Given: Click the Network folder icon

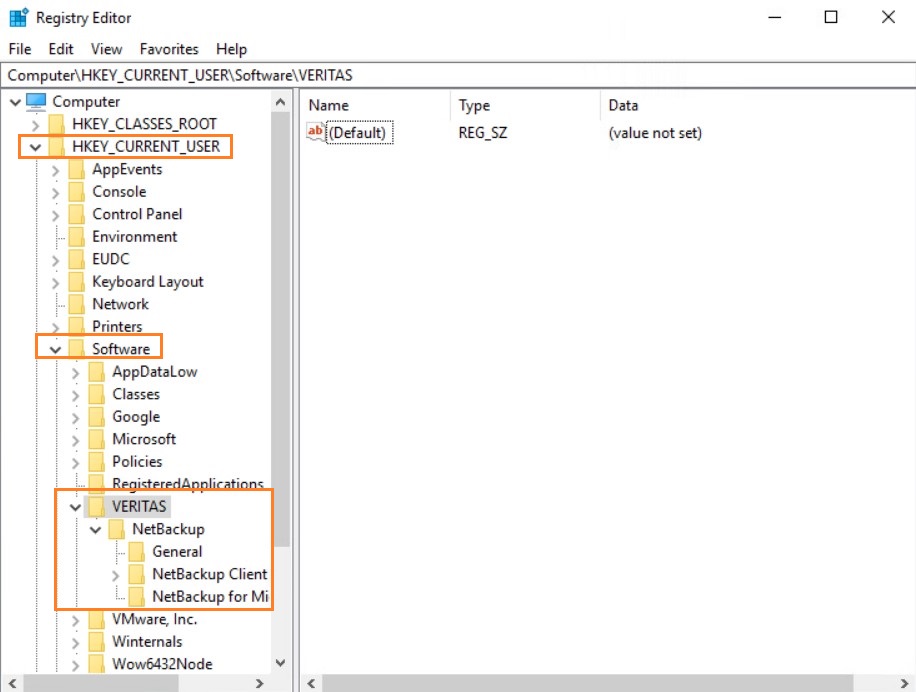Looking at the screenshot, I should [x=77, y=304].
